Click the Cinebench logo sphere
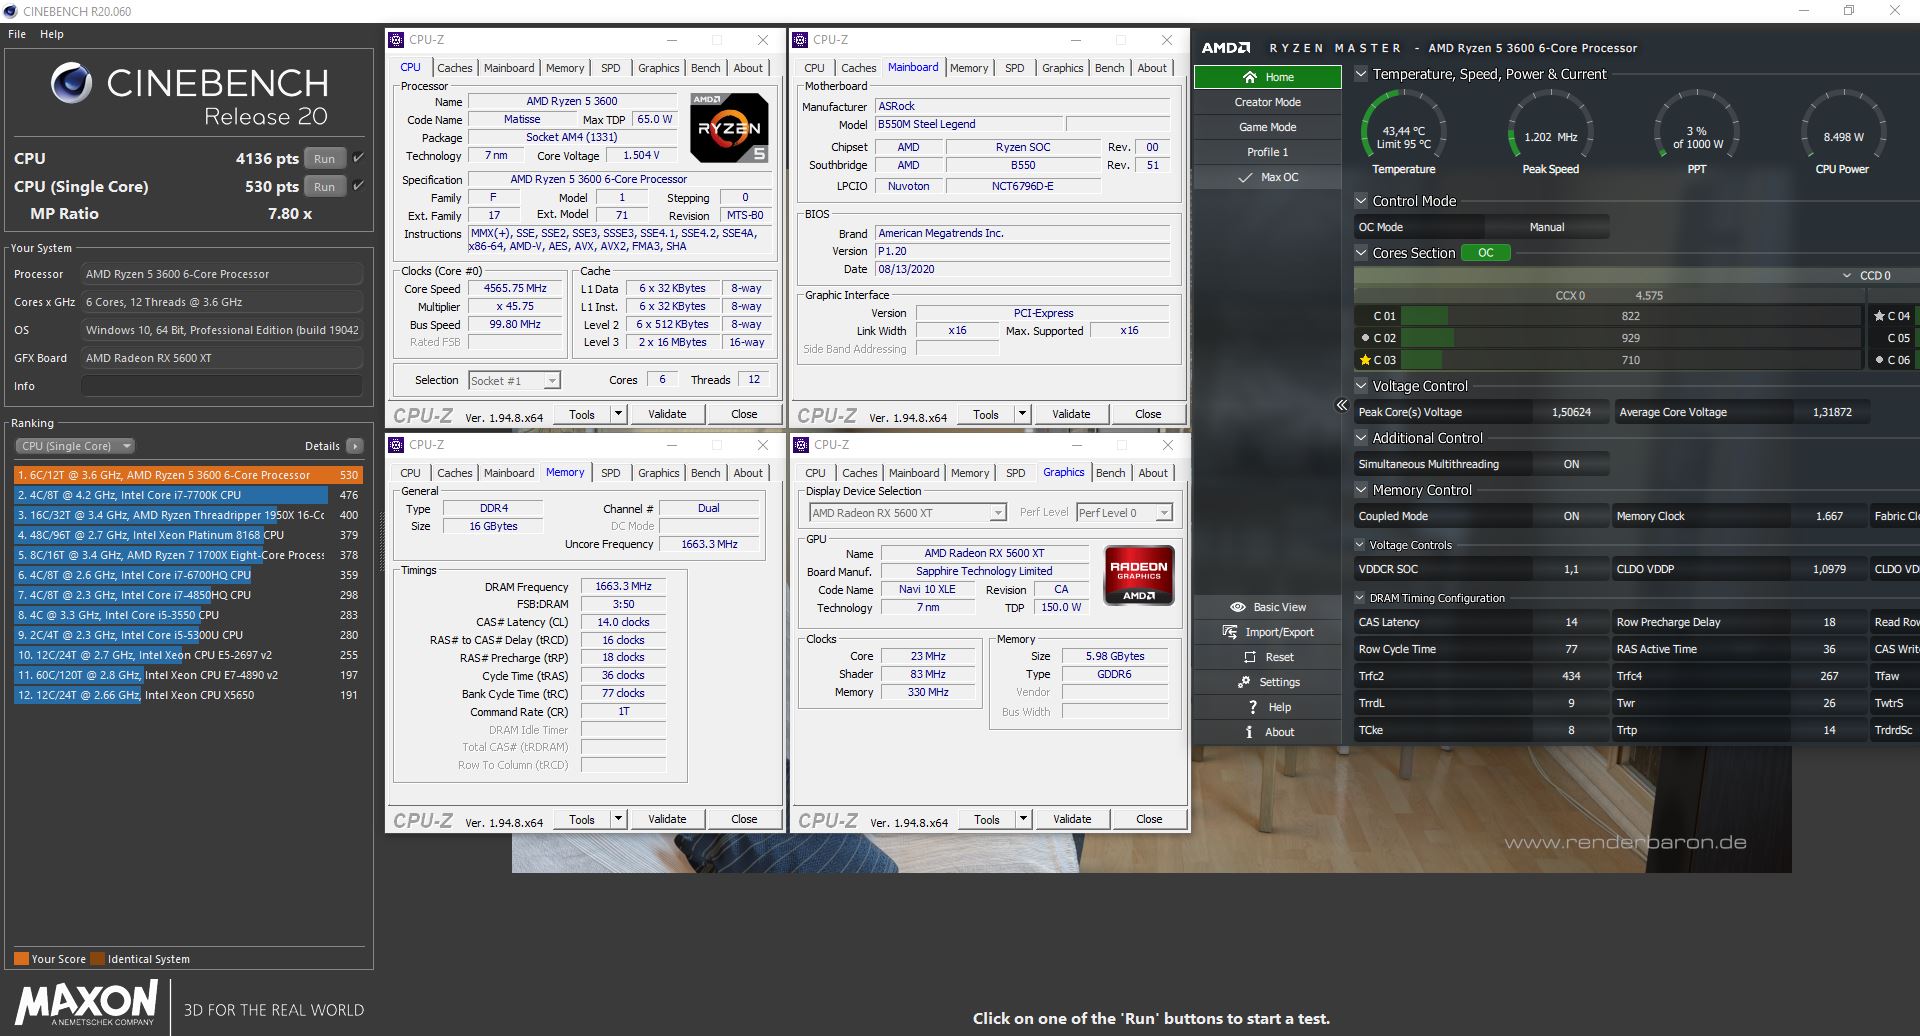This screenshot has width=1920, height=1036. point(71,83)
